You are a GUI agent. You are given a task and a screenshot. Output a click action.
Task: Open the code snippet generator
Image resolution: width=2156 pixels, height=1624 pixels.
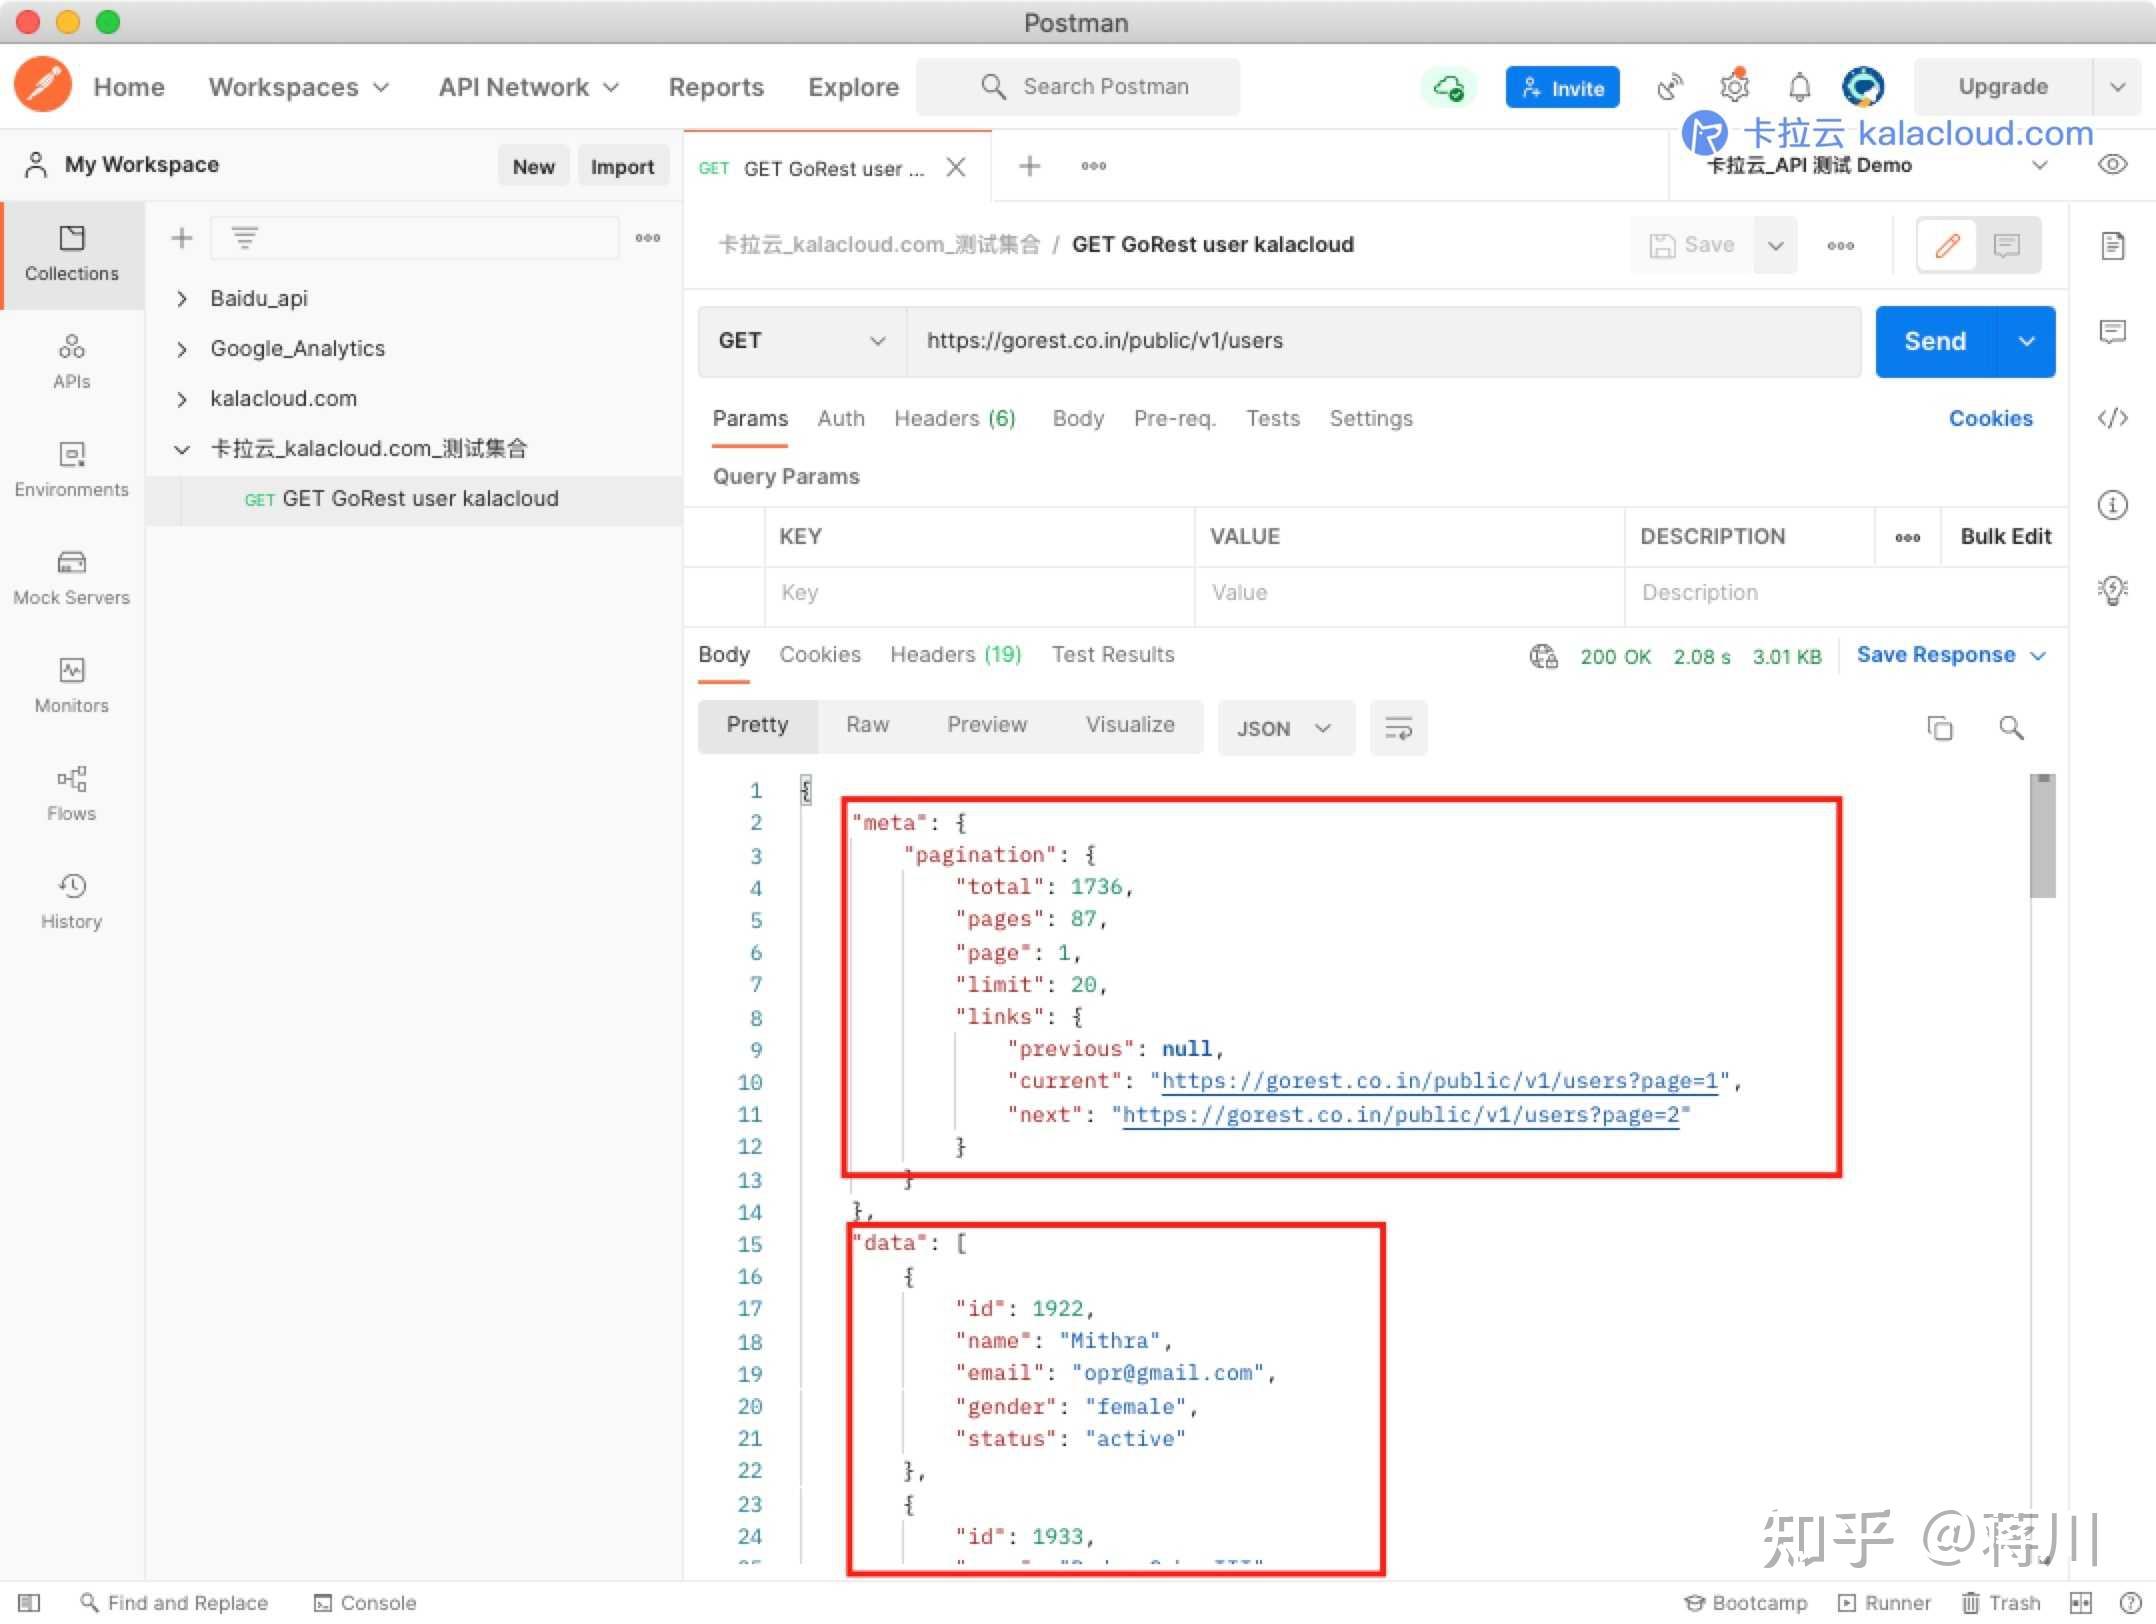(2113, 419)
